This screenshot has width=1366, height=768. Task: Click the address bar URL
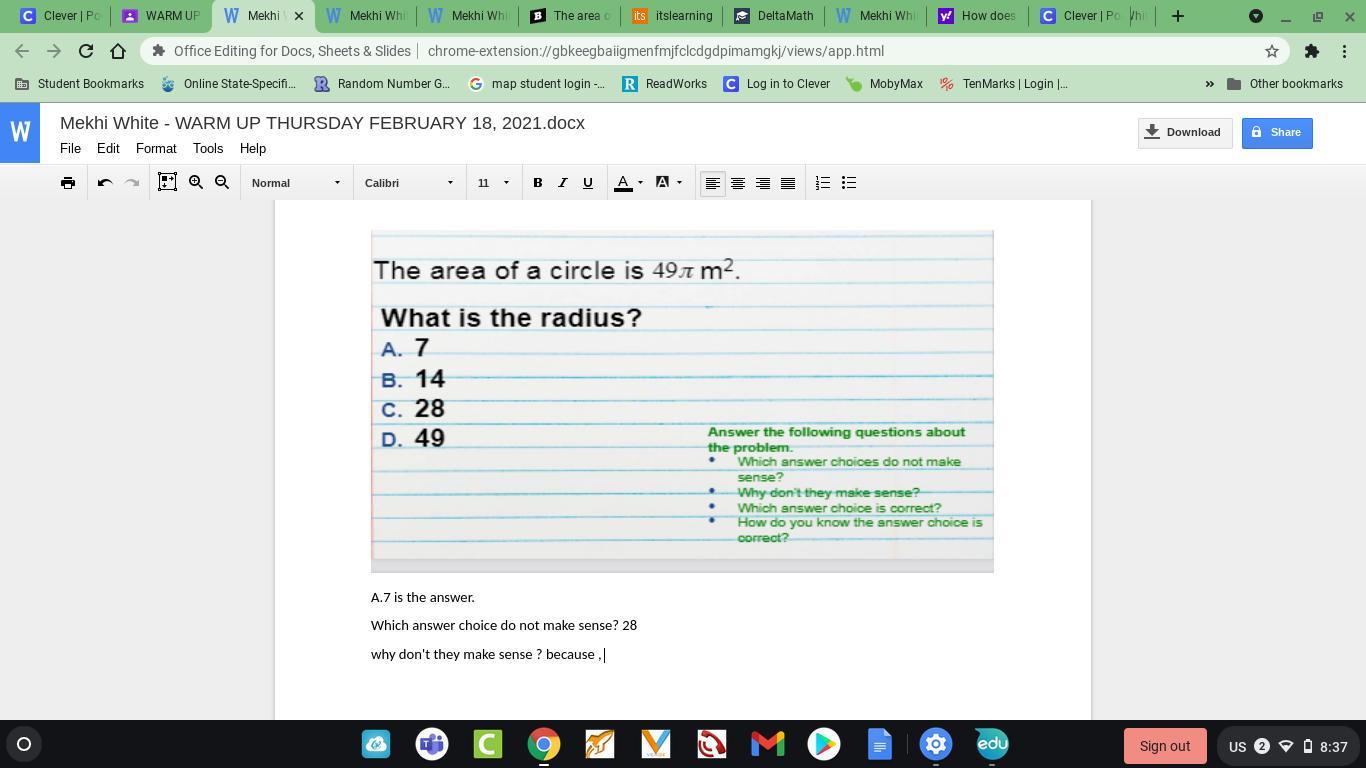tap(655, 51)
